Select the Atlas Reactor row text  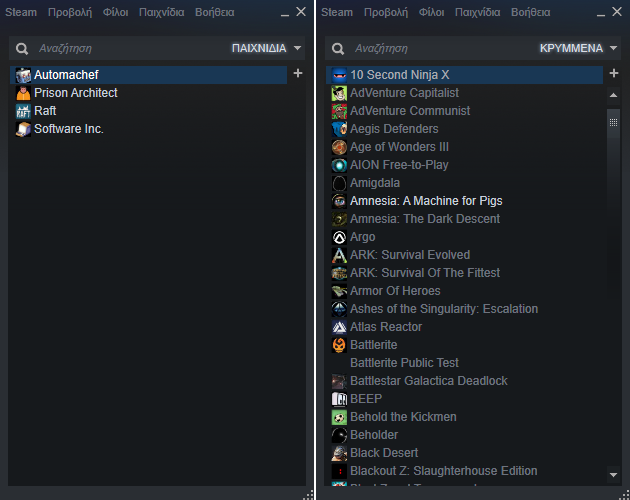tap(386, 327)
